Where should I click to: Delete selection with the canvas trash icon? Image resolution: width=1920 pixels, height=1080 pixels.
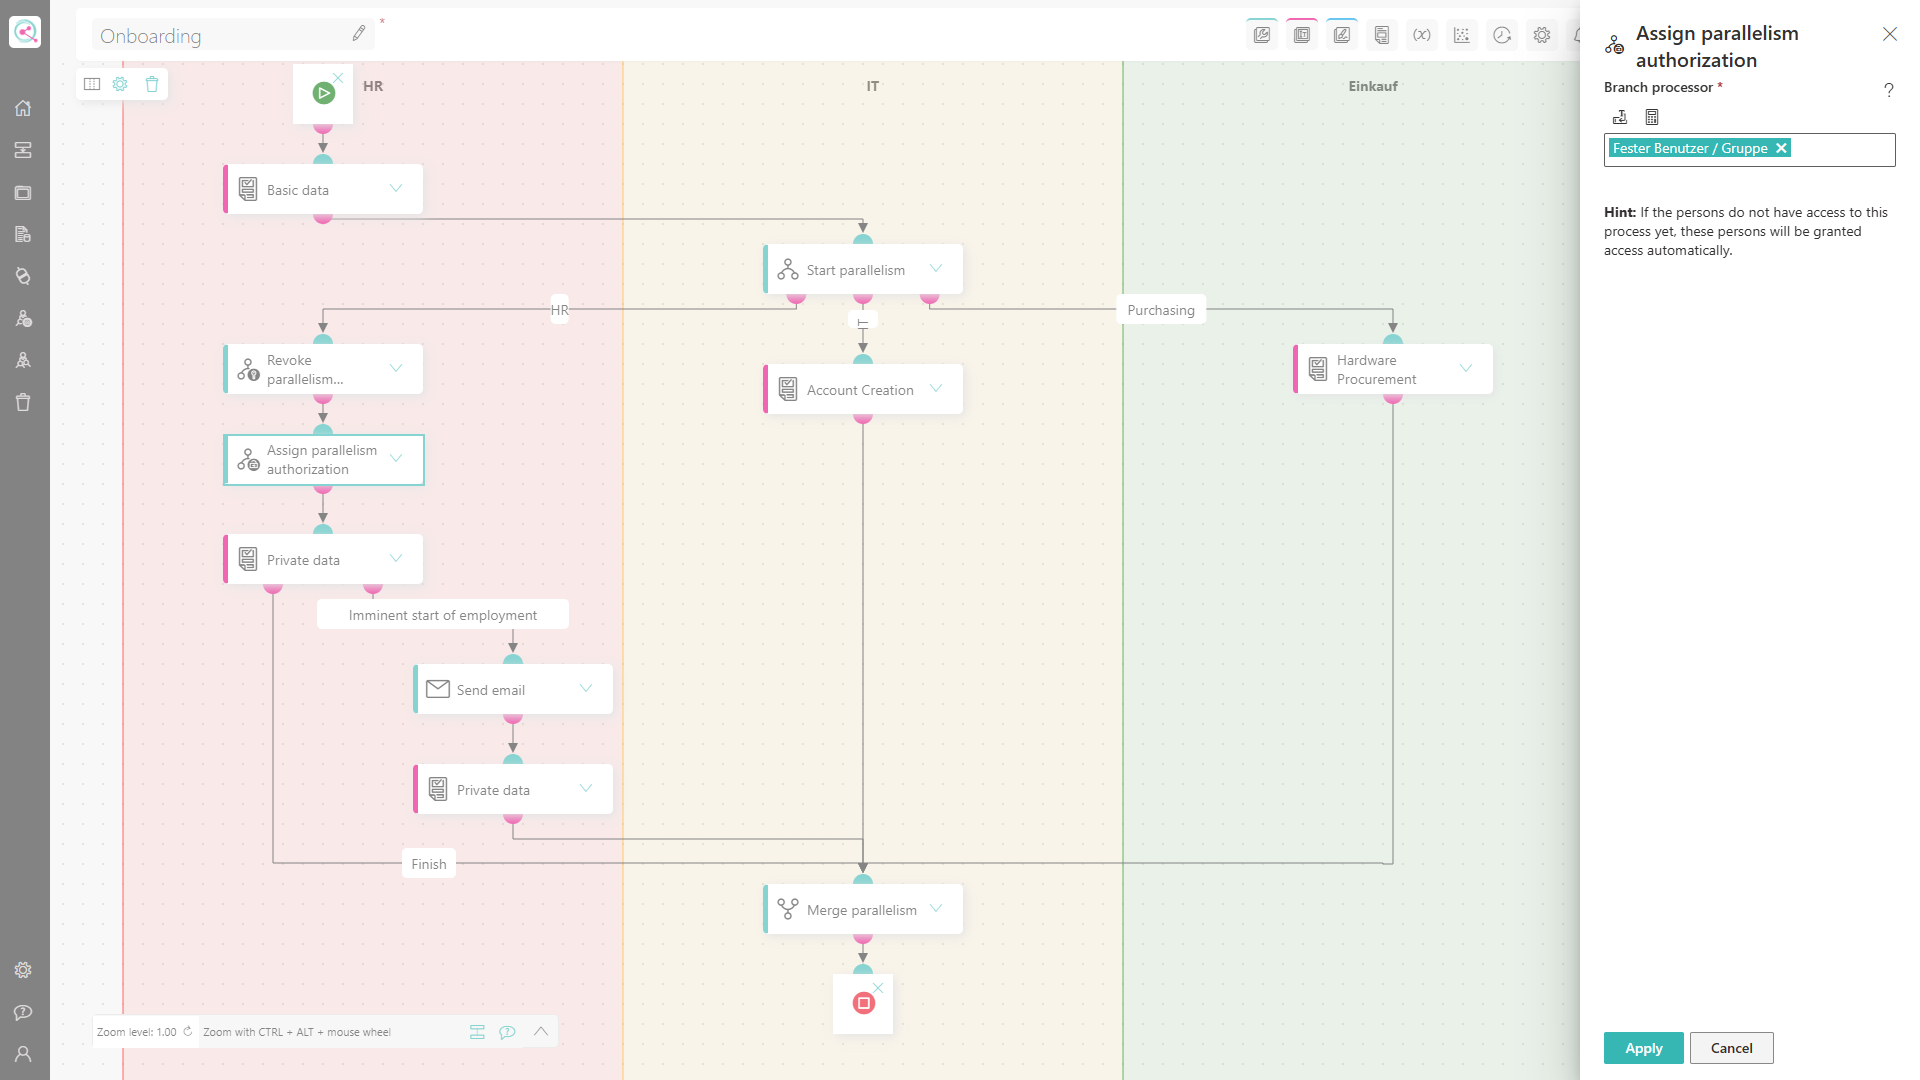click(152, 84)
